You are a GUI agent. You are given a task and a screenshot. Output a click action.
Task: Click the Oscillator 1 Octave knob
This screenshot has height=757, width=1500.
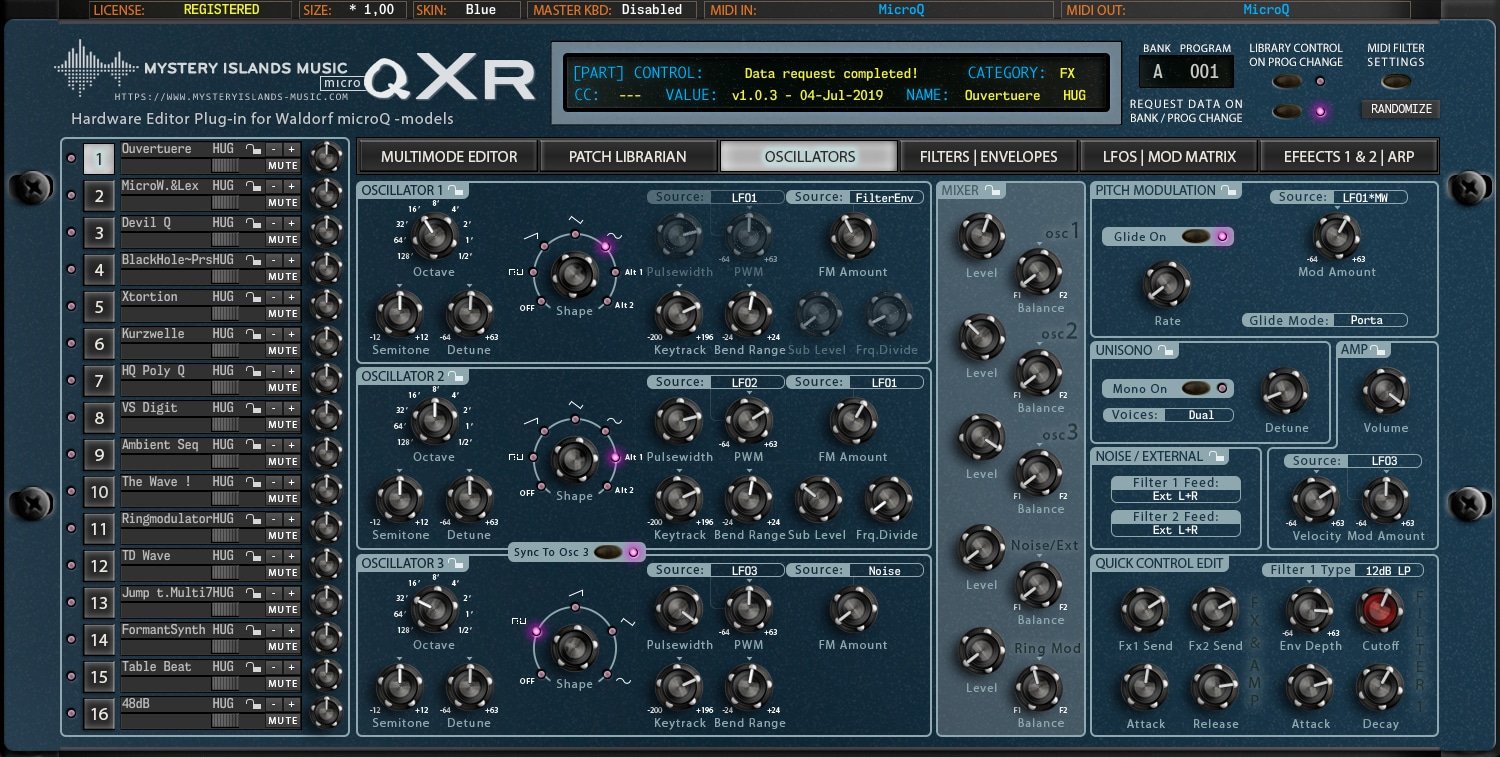click(434, 236)
